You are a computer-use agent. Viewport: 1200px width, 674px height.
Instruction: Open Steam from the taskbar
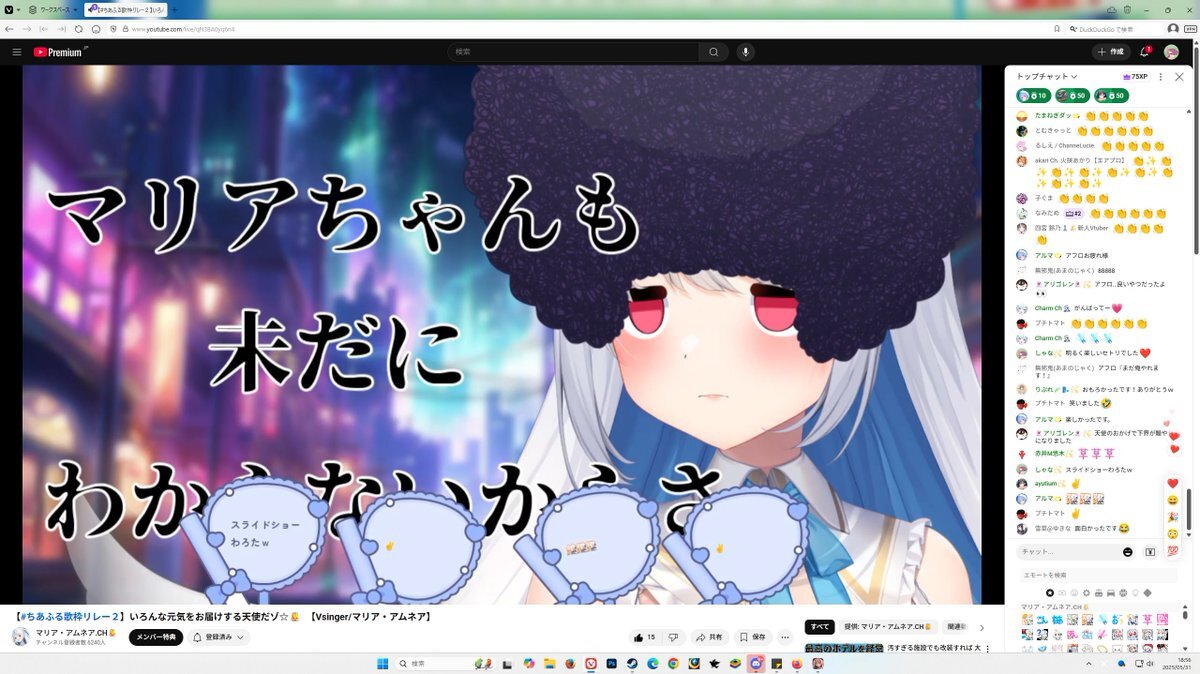coord(632,663)
